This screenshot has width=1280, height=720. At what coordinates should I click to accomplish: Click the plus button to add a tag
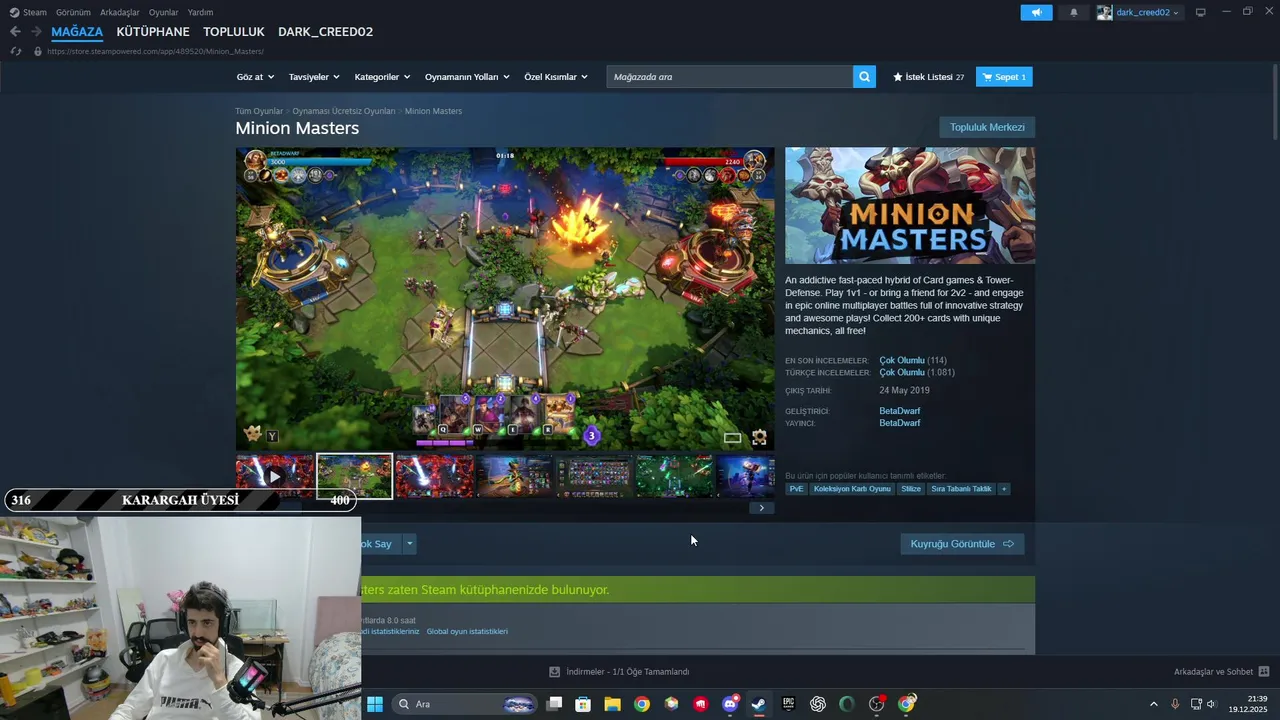[x=1003, y=489]
